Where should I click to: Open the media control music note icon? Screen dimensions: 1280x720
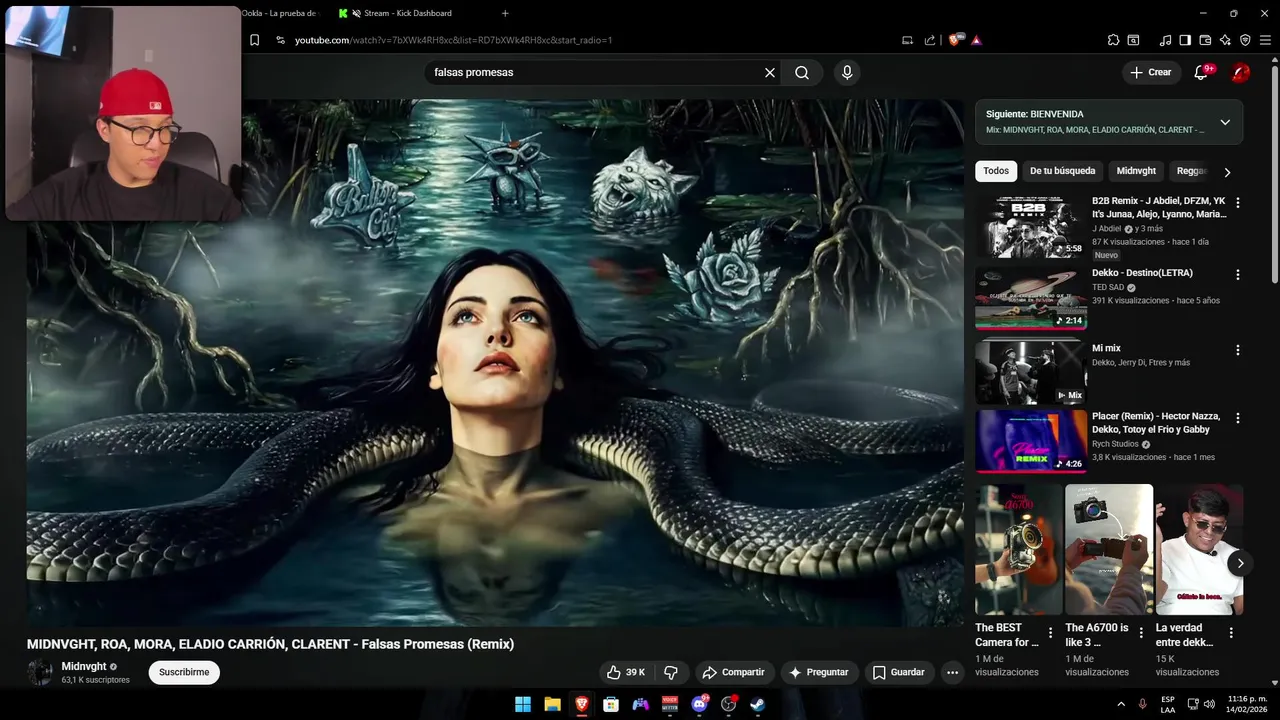tap(1165, 40)
